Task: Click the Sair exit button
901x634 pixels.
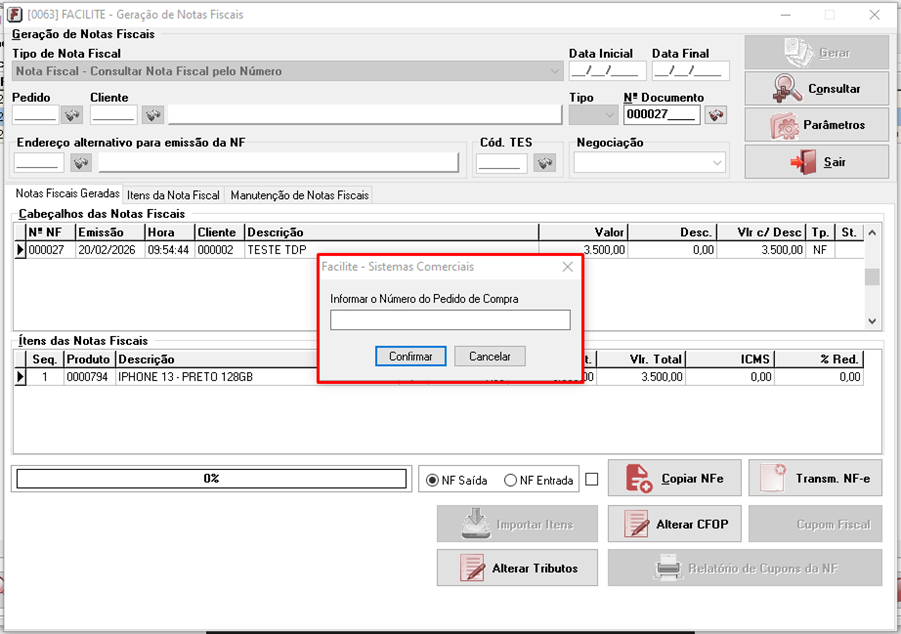Action: click(x=816, y=162)
